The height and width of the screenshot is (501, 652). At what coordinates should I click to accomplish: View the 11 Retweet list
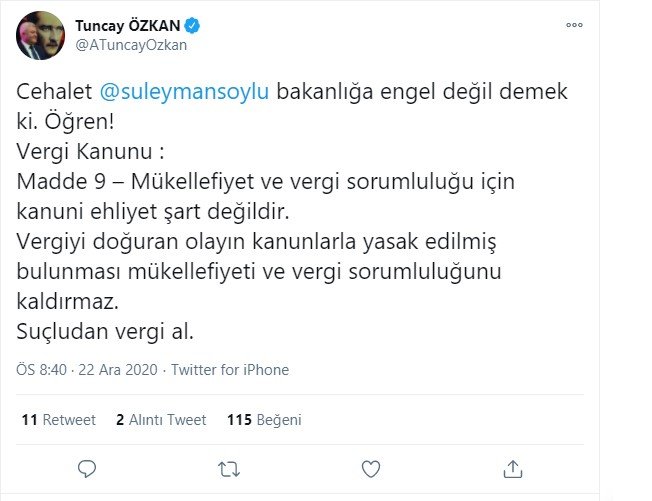click(59, 420)
